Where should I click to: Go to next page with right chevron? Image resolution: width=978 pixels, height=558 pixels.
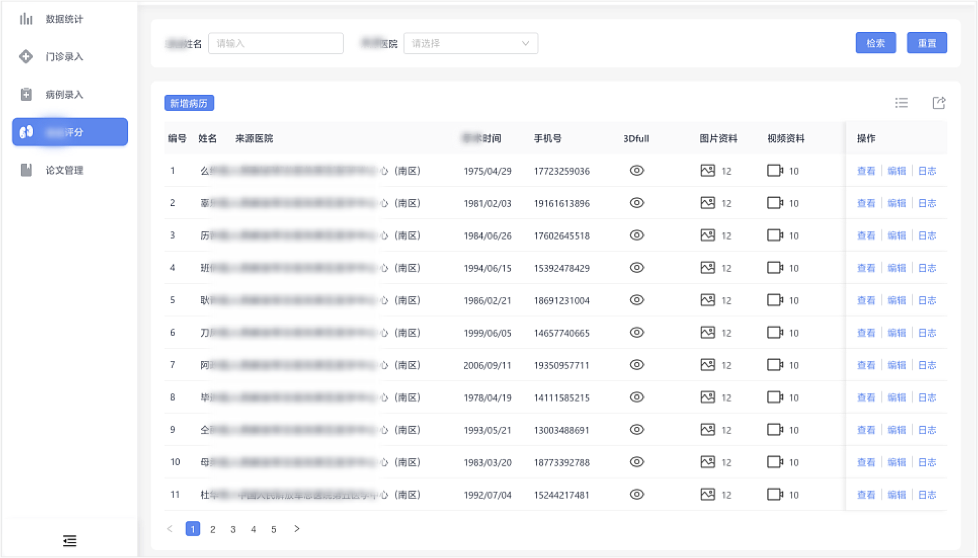296,529
